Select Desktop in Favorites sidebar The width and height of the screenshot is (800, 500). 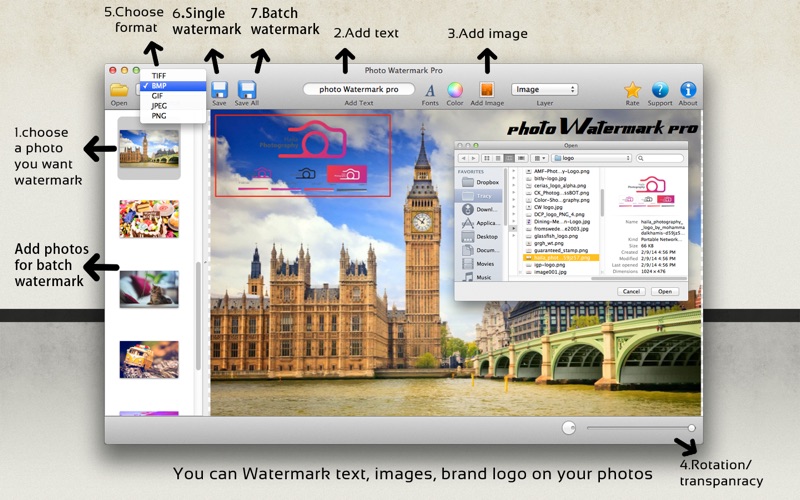[x=480, y=237]
